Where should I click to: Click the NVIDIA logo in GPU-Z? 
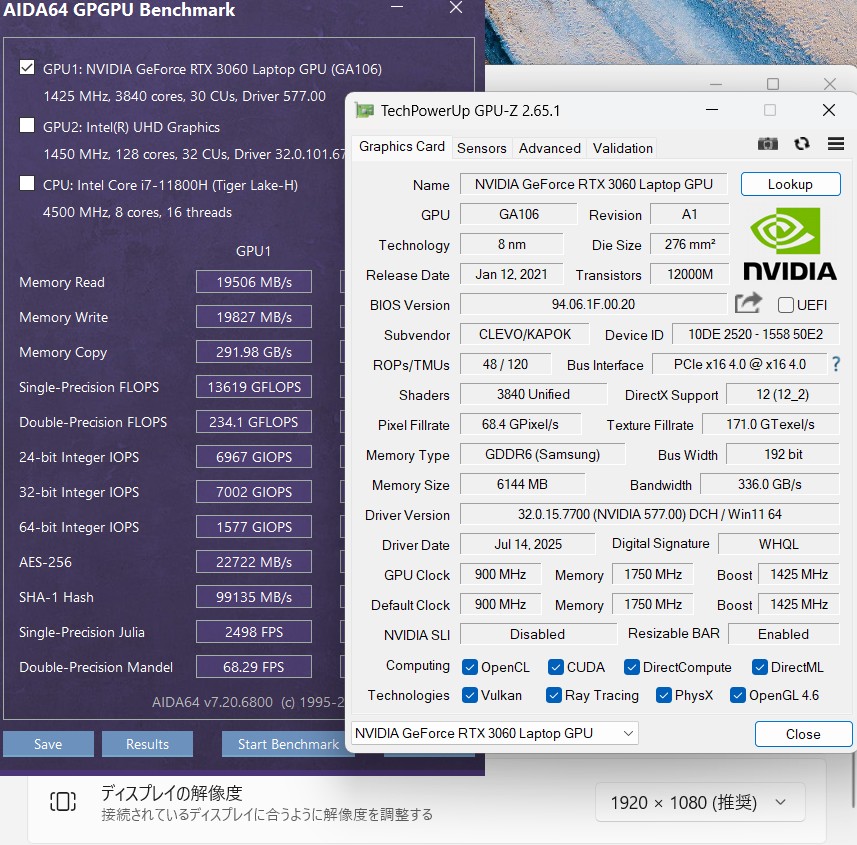tap(790, 244)
